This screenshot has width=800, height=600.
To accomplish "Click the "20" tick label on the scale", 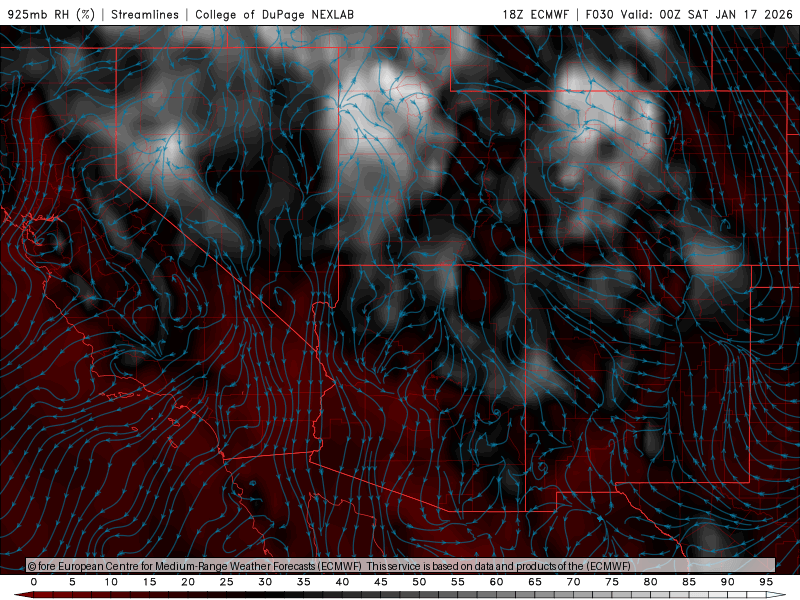I will [188, 582].
